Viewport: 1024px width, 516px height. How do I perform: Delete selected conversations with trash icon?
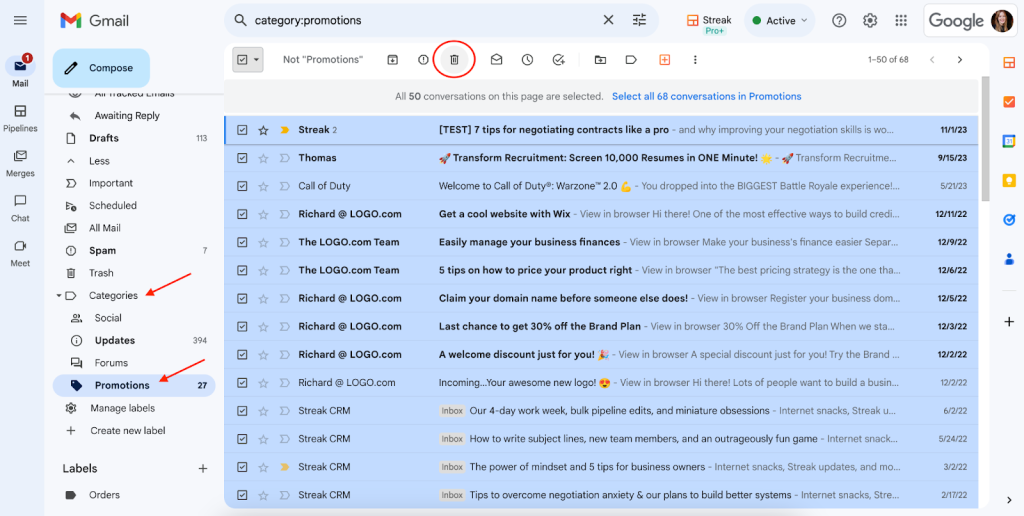(x=455, y=59)
